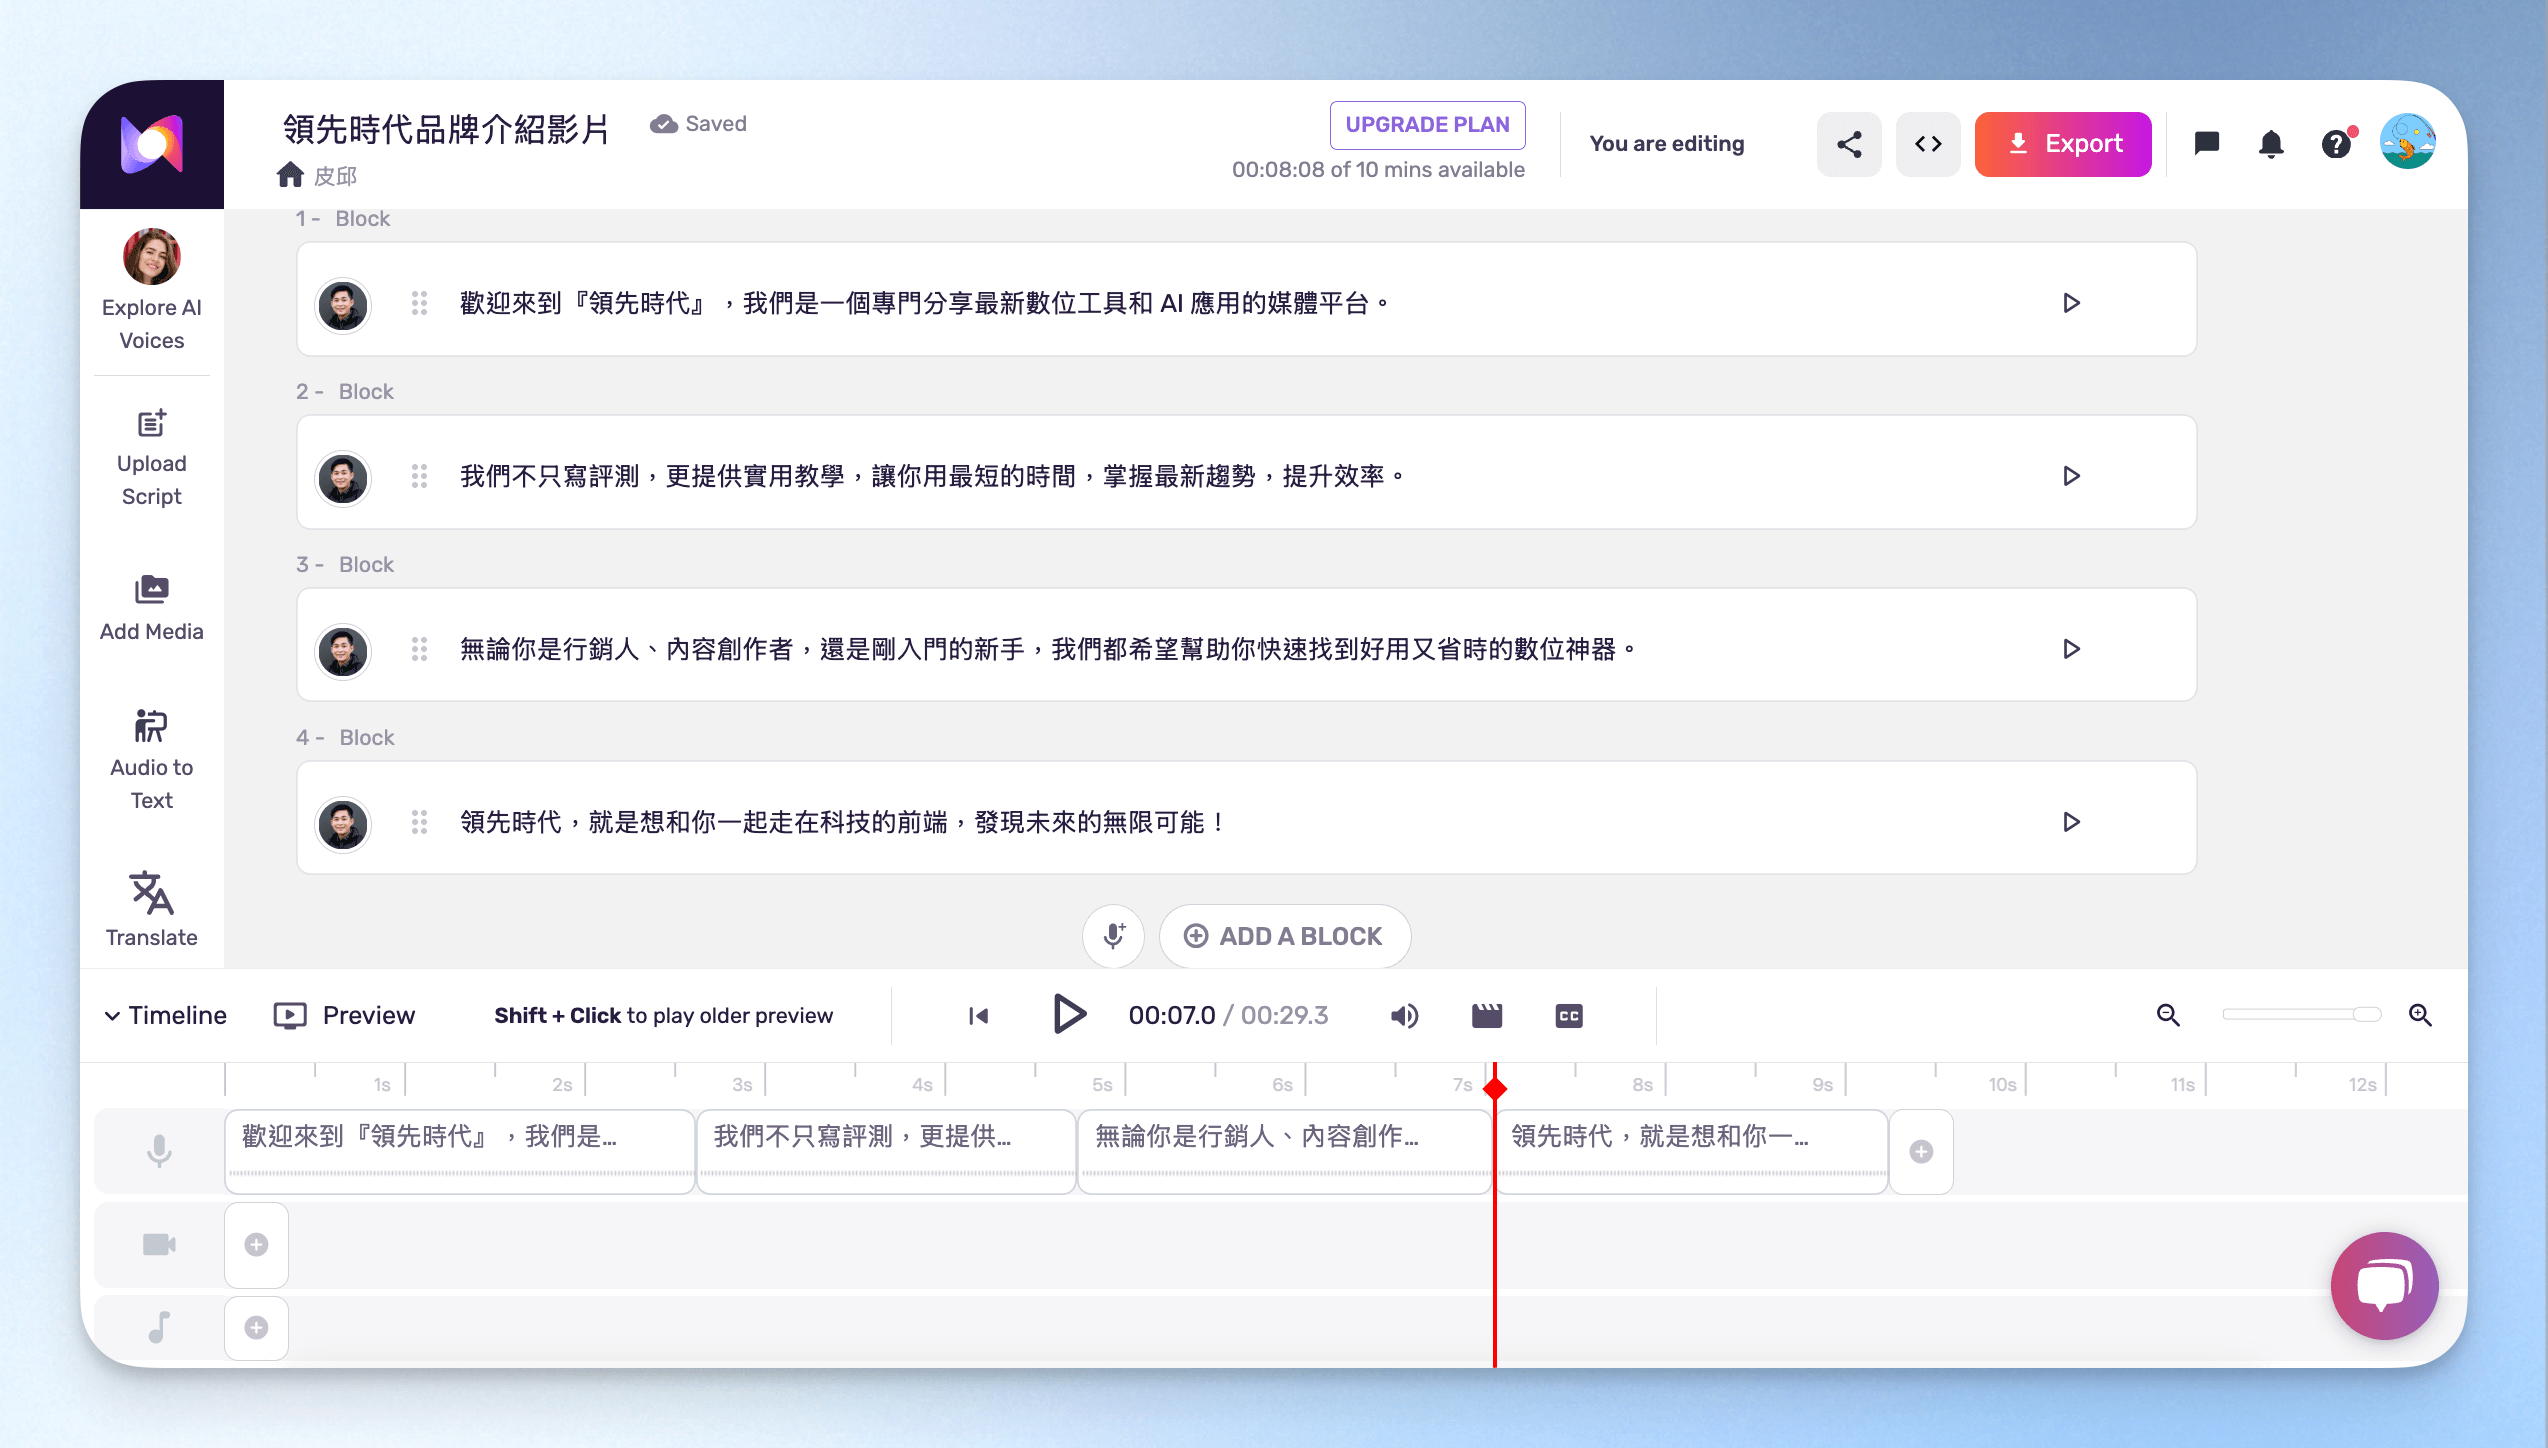Click drag handle of Block 4
This screenshot has height=1448, width=2548.
click(x=419, y=822)
